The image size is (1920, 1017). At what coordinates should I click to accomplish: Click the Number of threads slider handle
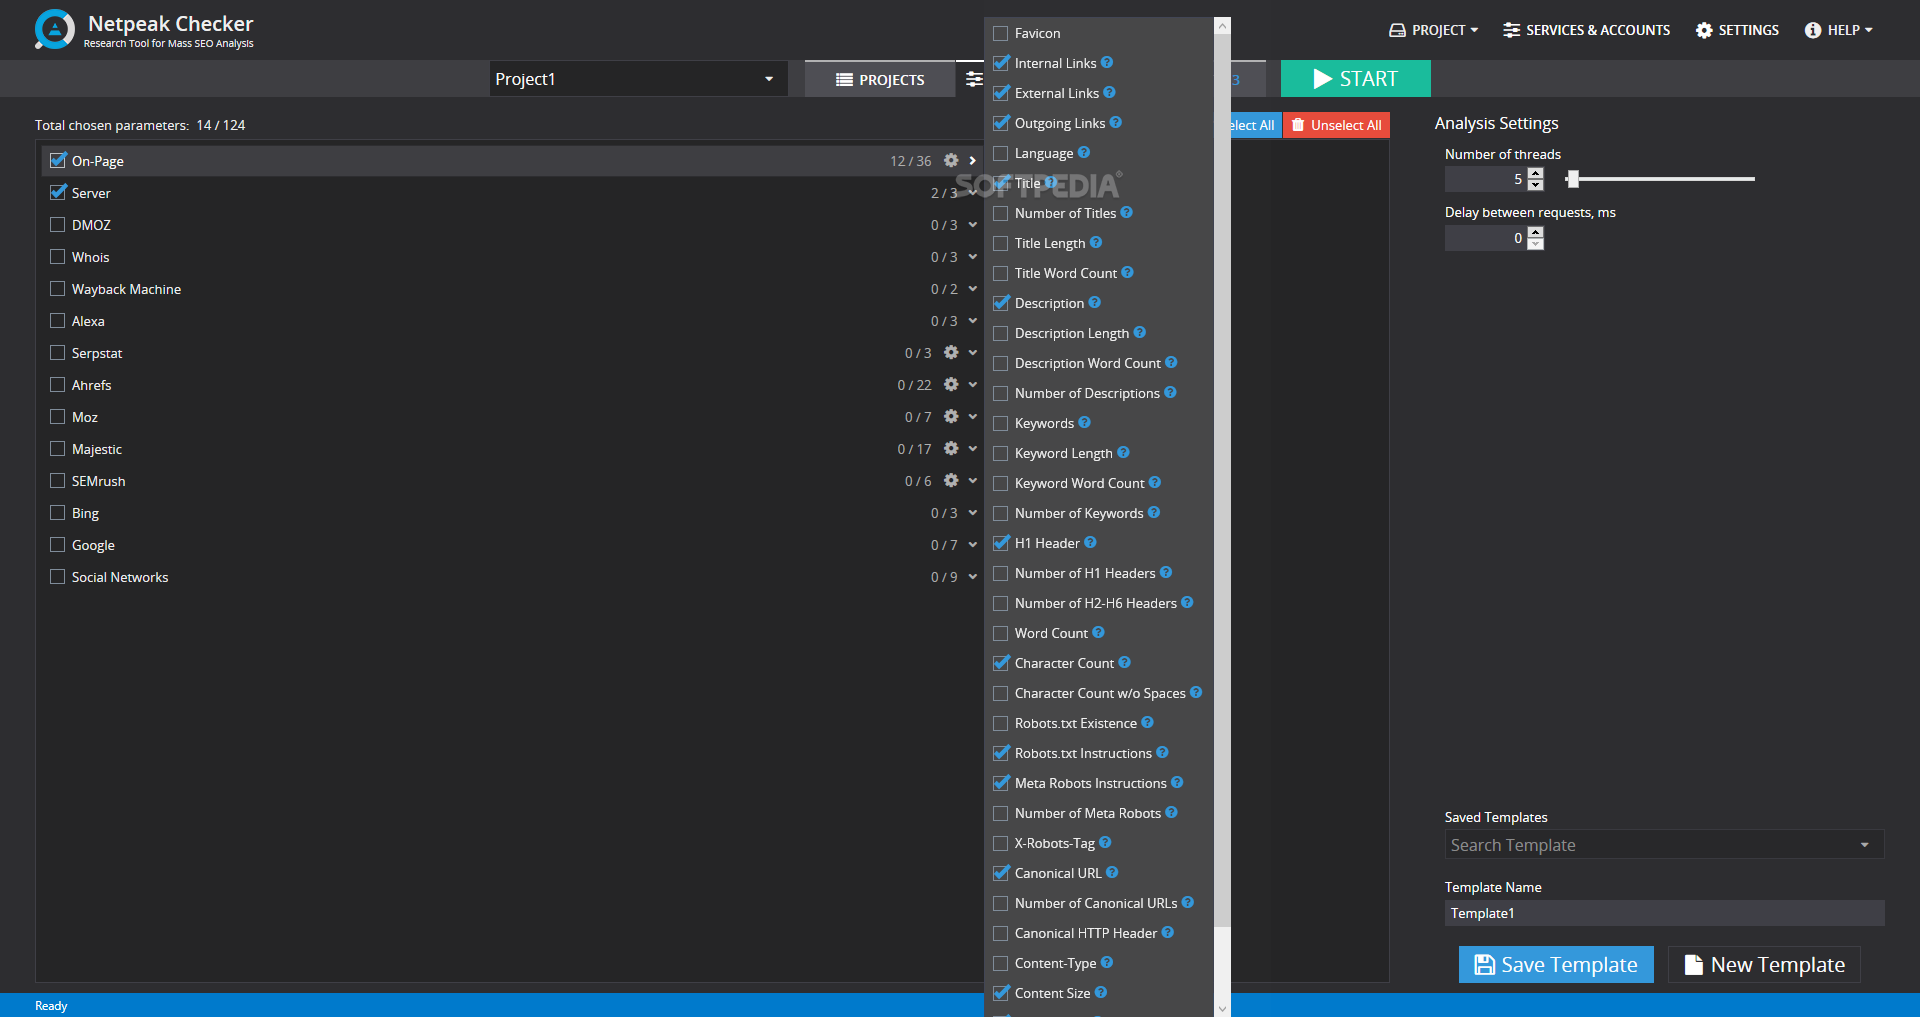click(x=1573, y=179)
